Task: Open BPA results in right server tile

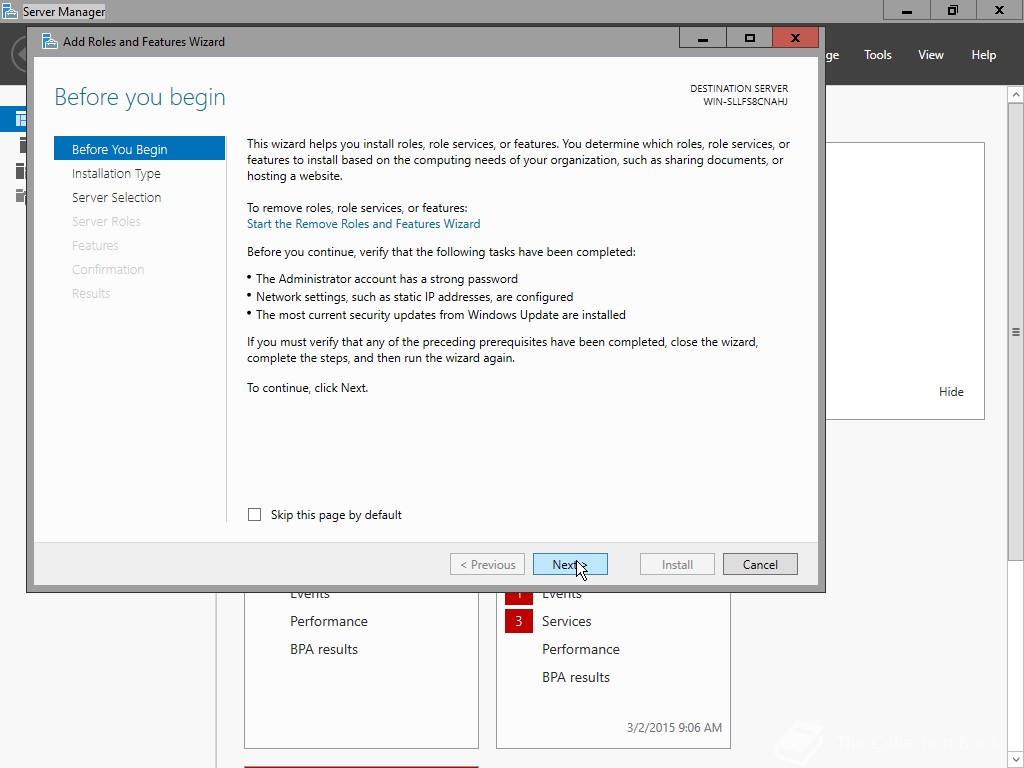Action: [575, 677]
